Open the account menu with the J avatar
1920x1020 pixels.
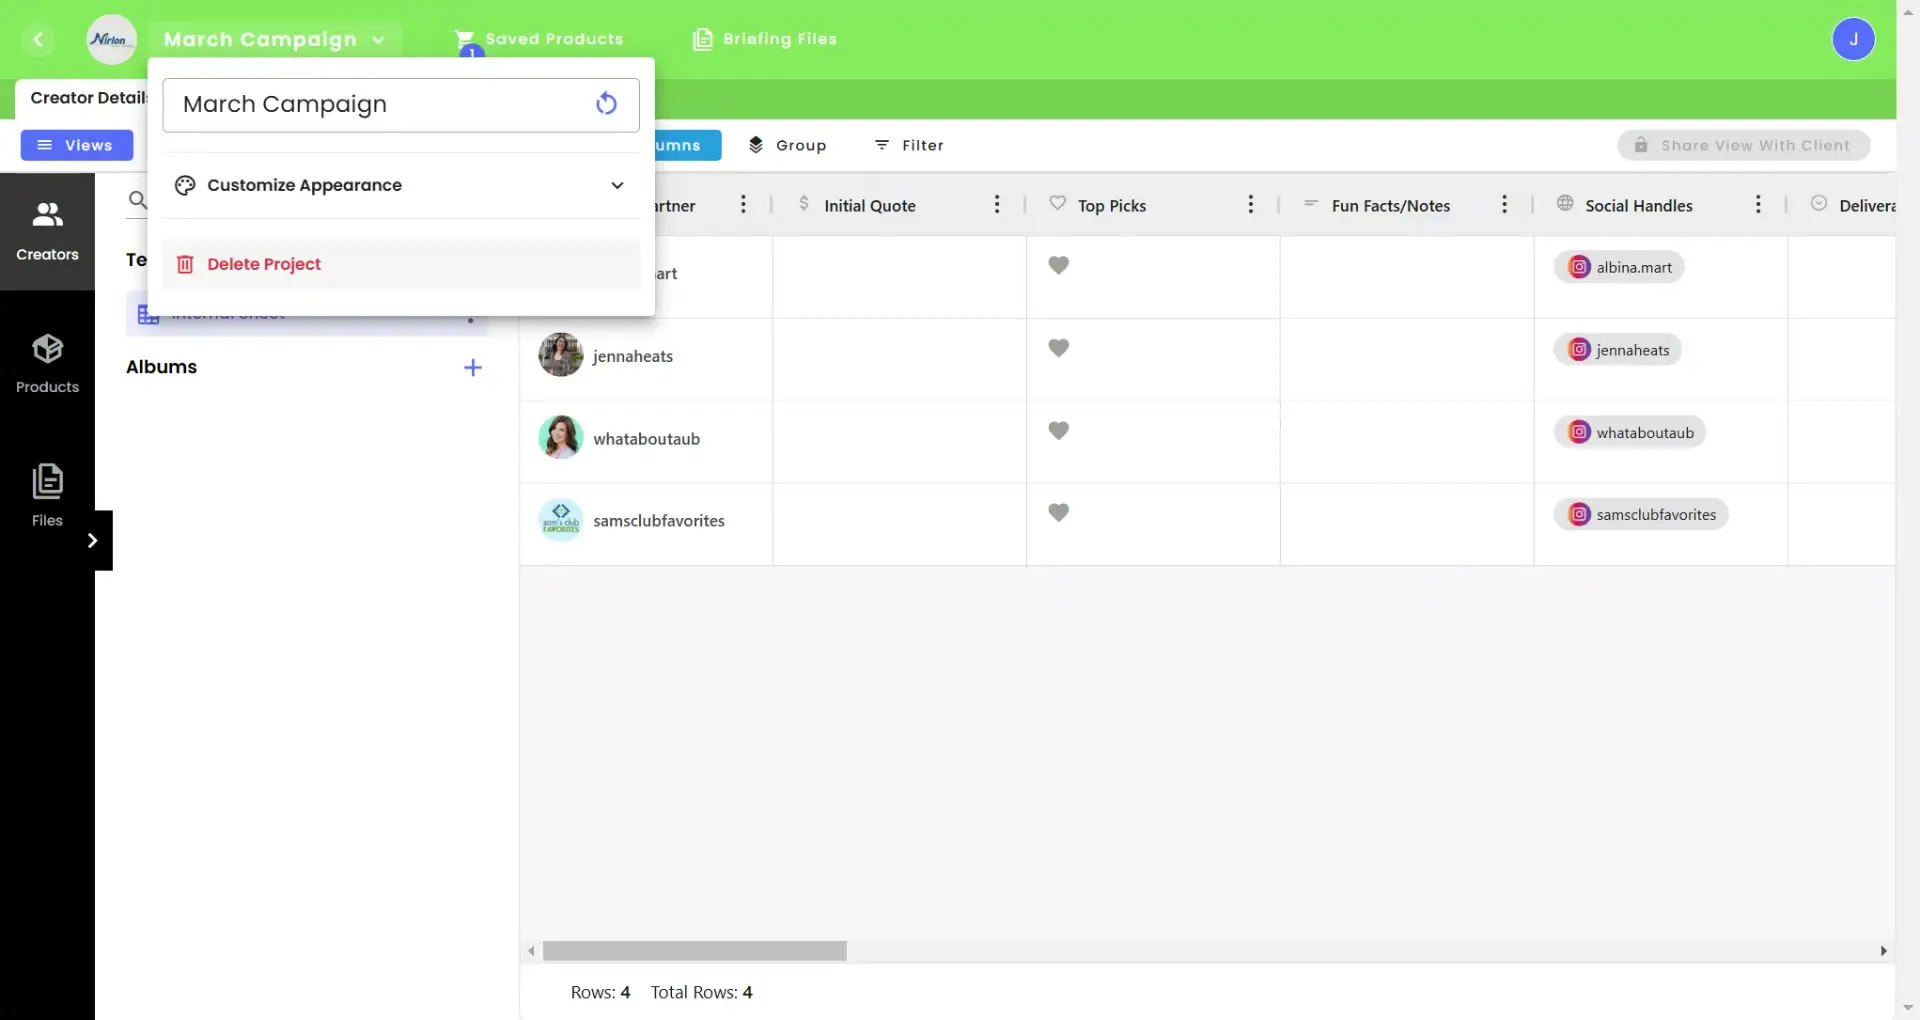coord(1855,39)
